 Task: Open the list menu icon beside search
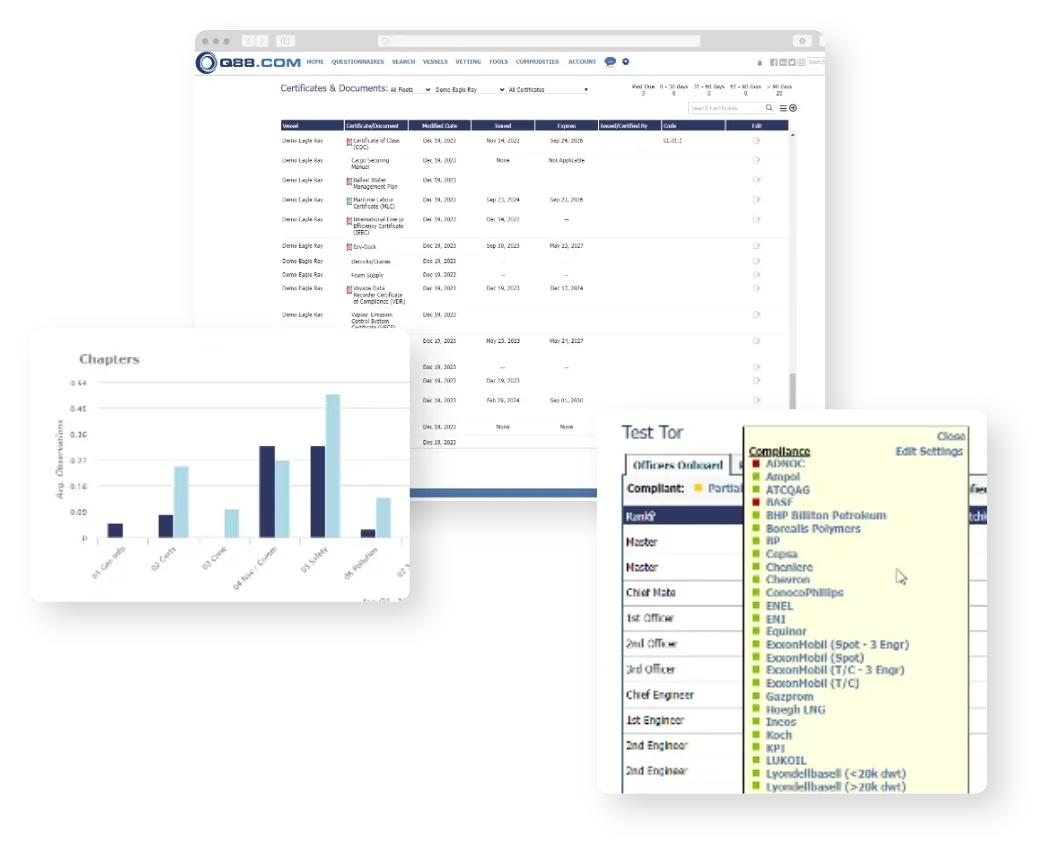coord(783,108)
